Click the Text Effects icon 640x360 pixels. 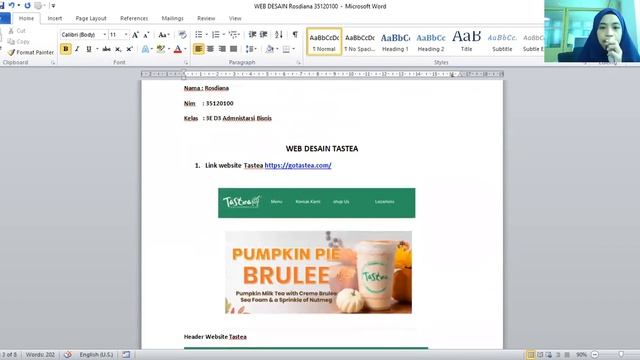point(145,49)
